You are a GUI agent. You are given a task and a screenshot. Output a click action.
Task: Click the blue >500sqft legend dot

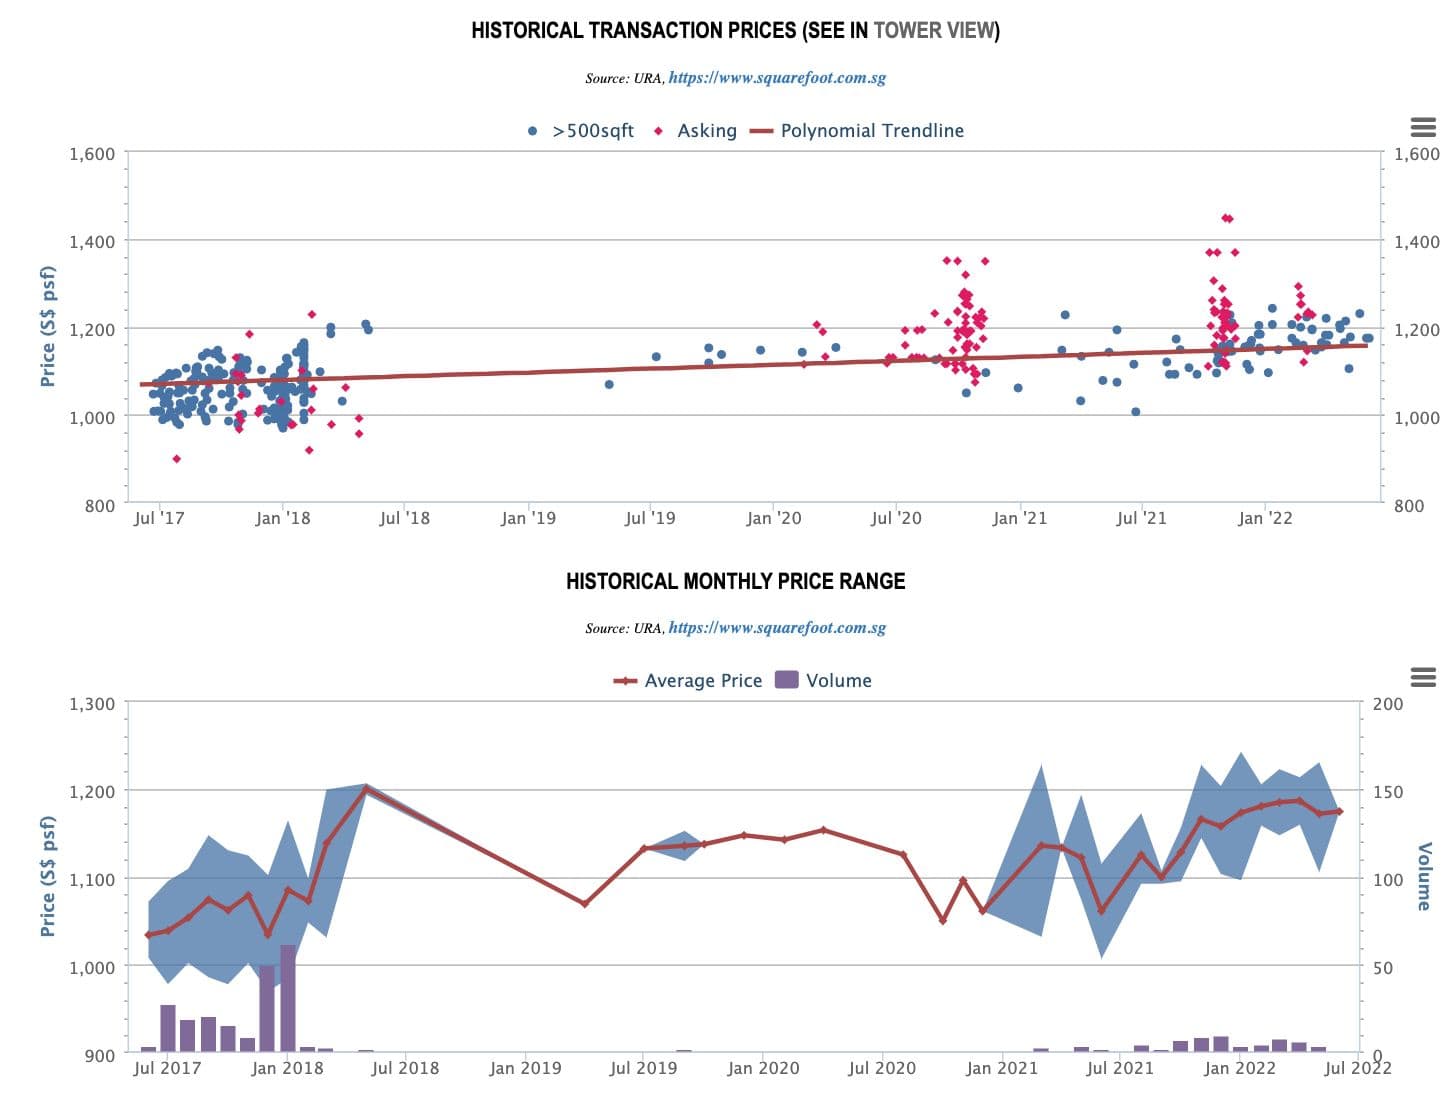(x=532, y=131)
